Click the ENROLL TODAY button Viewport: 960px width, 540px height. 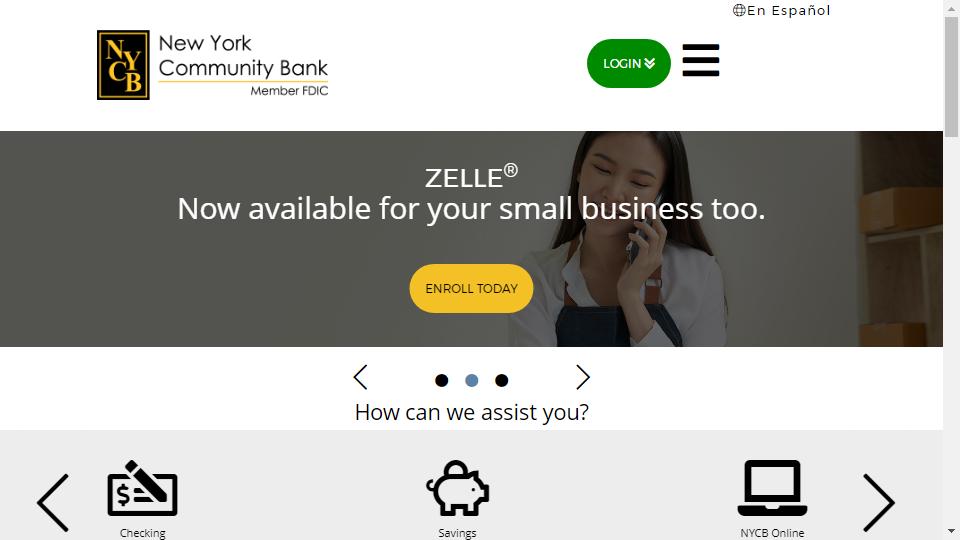point(471,288)
